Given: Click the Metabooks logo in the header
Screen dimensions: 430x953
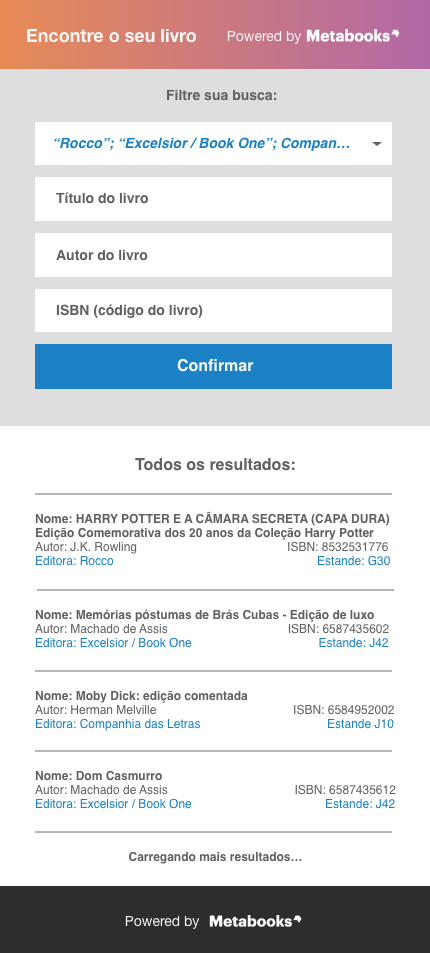Looking at the screenshot, I should [353, 36].
